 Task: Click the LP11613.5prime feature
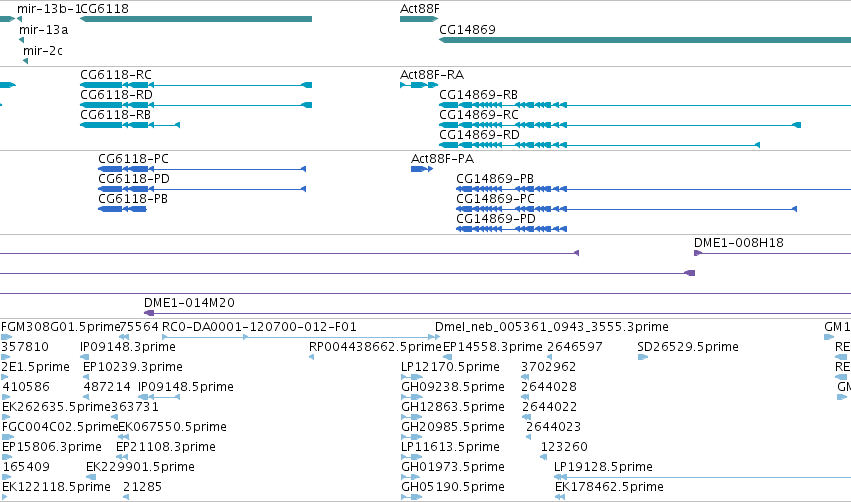coord(412,457)
